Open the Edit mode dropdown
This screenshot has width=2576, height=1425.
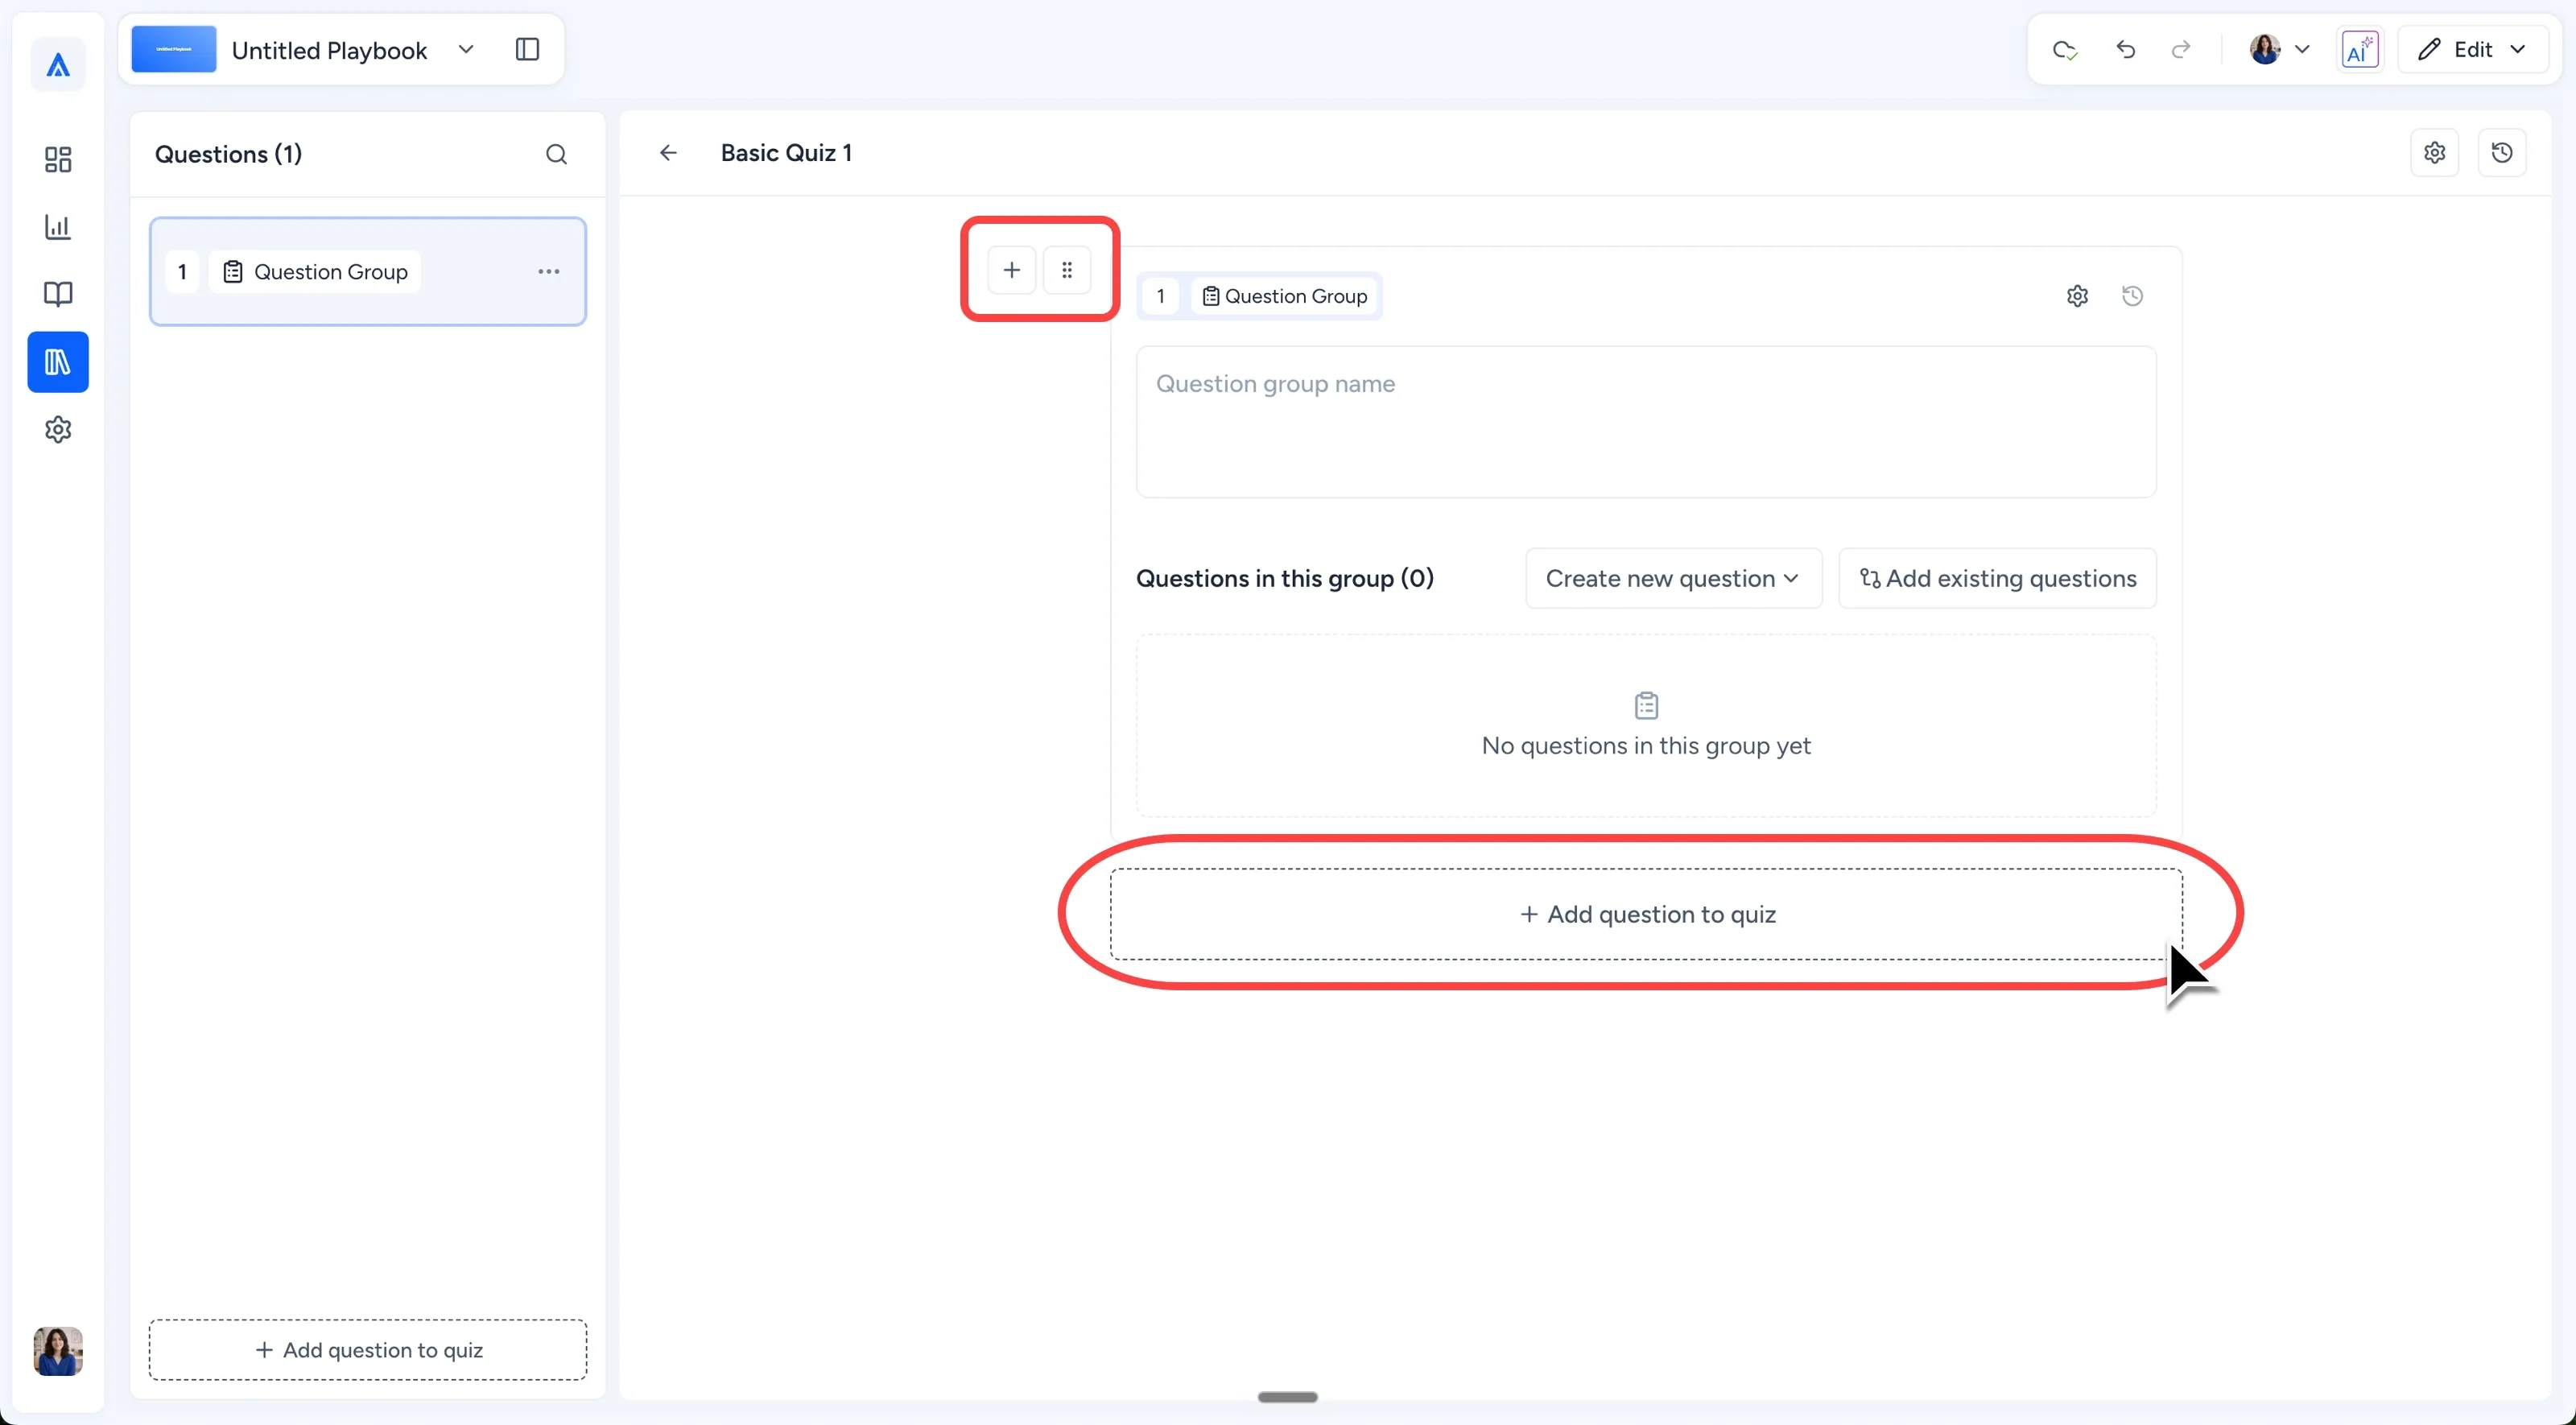[x=2472, y=49]
